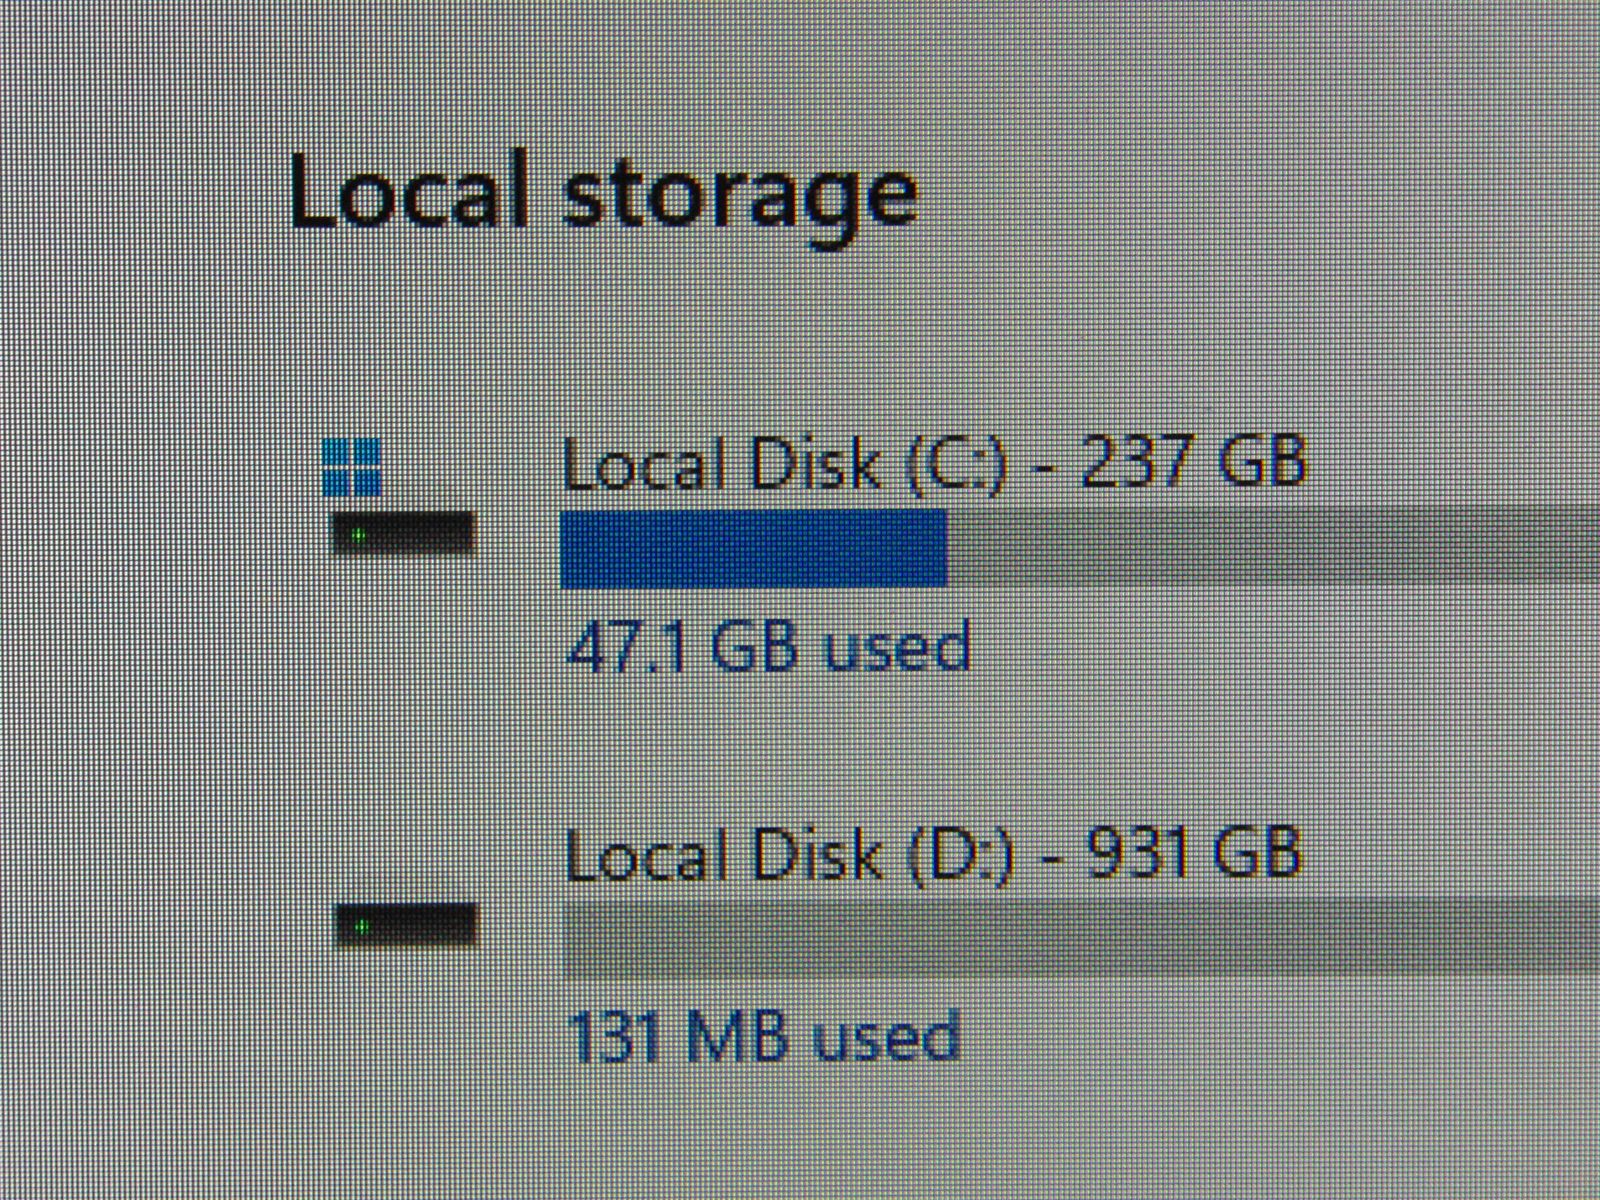Click the "(D:)" drive letter label
Viewport: 1600px width, 1200px height.
click(x=960, y=857)
